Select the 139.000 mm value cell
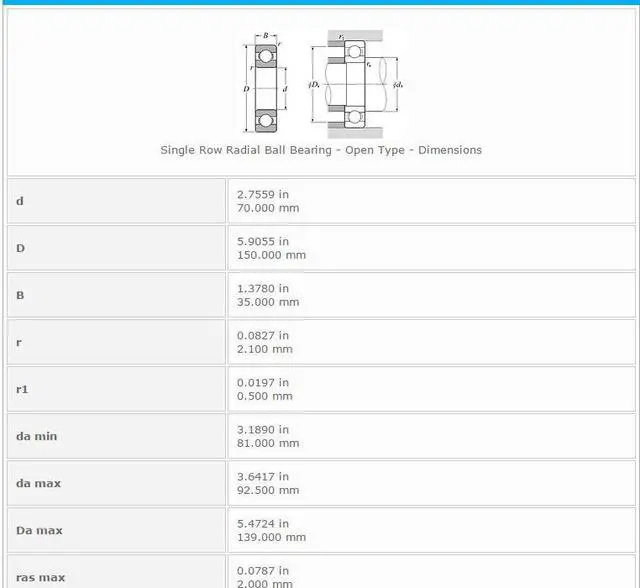The width and height of the screenshot is (640, 588). click(x=431, y=530)
